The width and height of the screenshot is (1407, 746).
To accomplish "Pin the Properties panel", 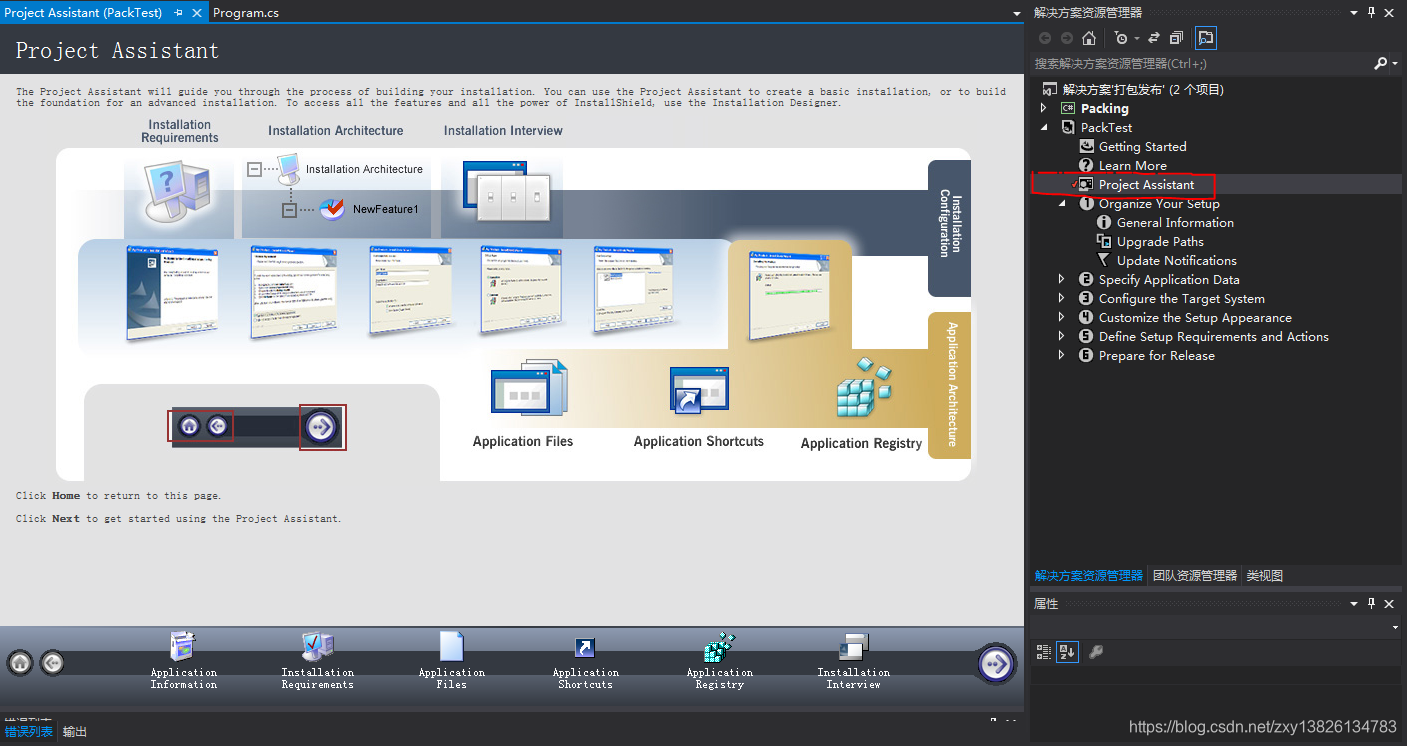I will (x=1371, y=604).
